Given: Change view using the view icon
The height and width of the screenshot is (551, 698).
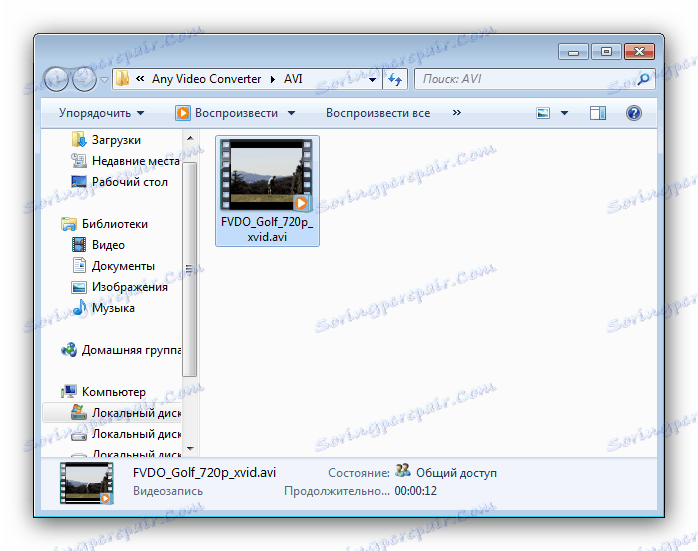Looking at the screenshot, I should [x=543, y=113].
